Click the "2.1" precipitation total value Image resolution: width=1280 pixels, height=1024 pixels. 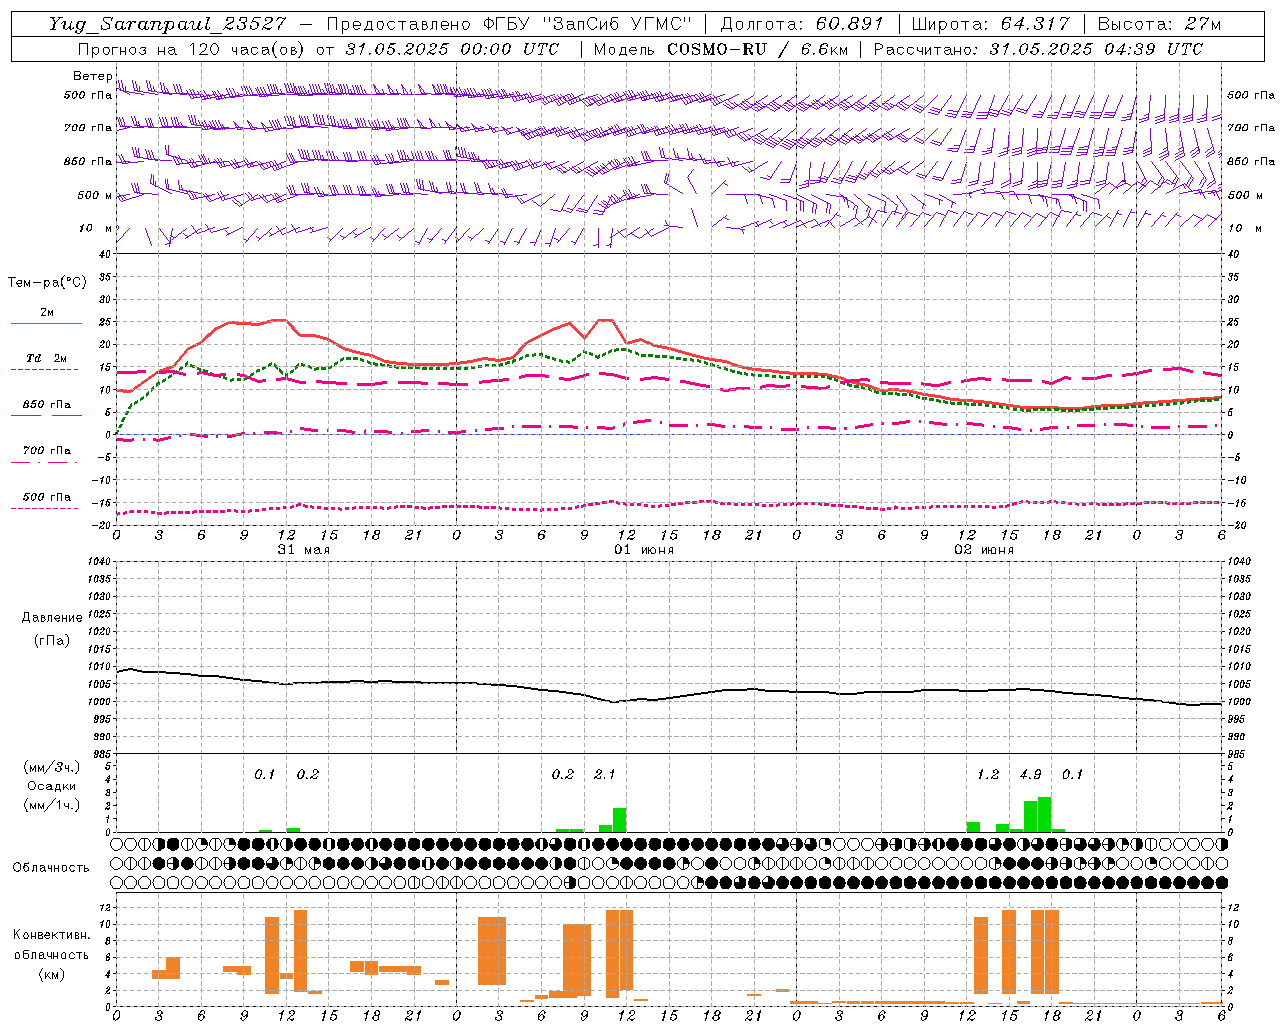tap(605, 774)
